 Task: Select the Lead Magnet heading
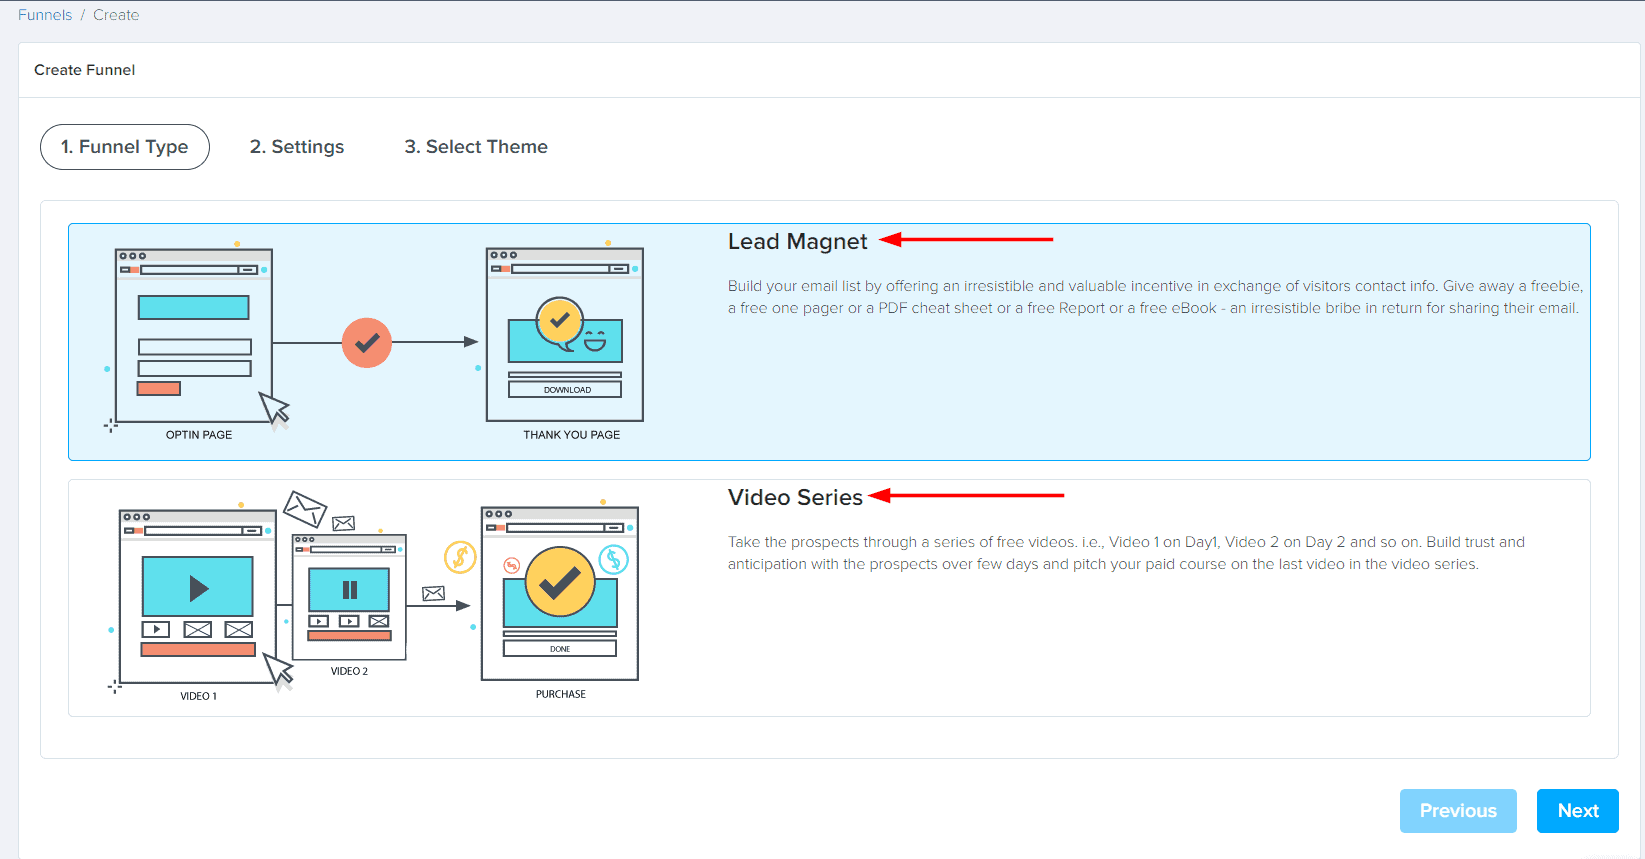798,241
